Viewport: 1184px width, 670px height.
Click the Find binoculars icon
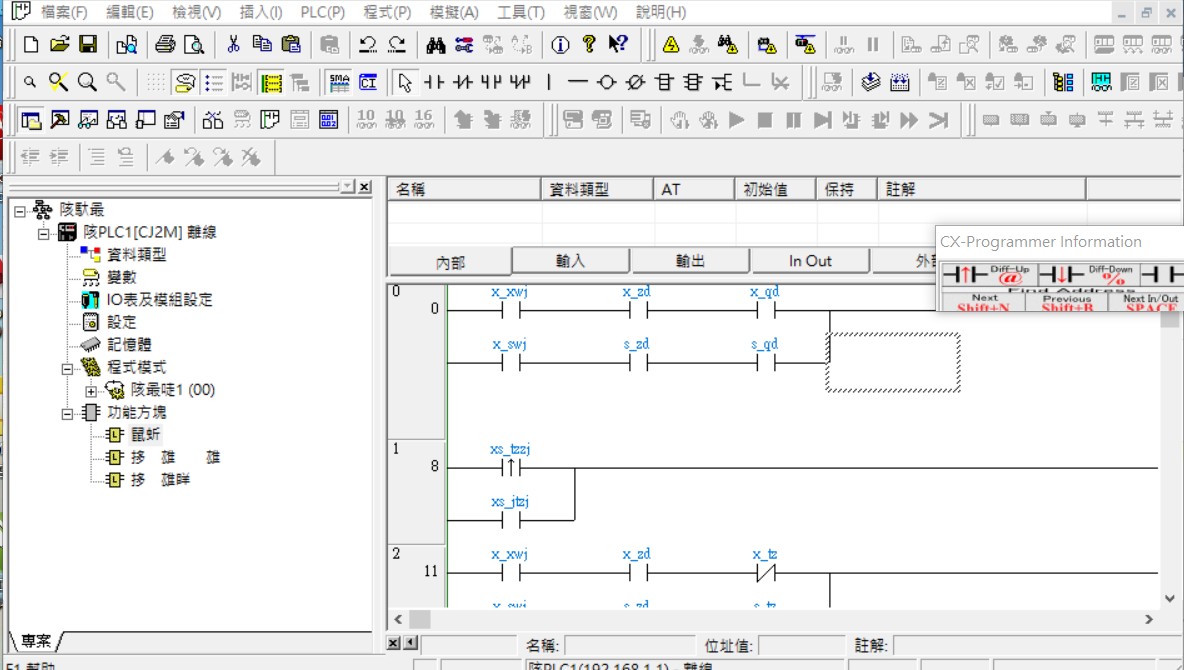click(435, 44)
